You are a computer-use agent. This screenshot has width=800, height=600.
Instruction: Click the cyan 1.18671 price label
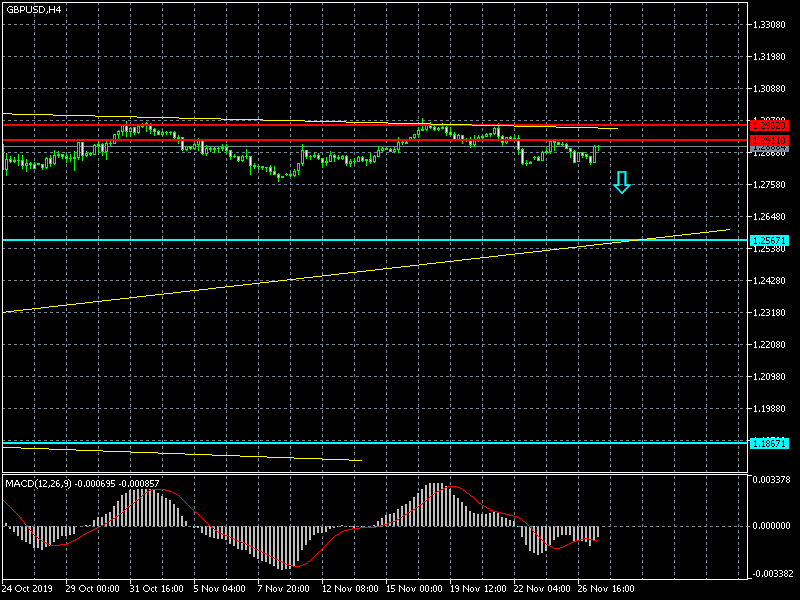[x=769, y=443]
